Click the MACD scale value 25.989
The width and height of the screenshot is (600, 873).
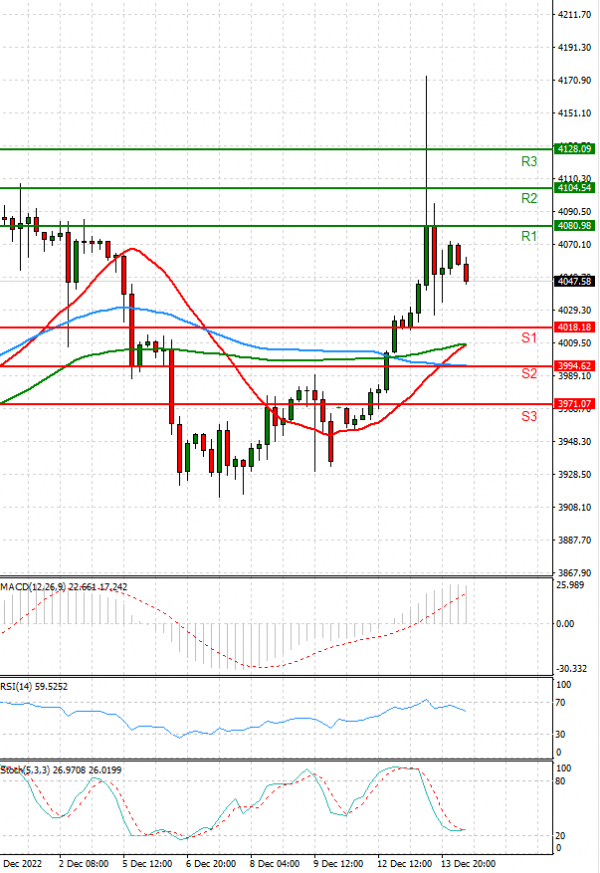(x=571, y=585)
